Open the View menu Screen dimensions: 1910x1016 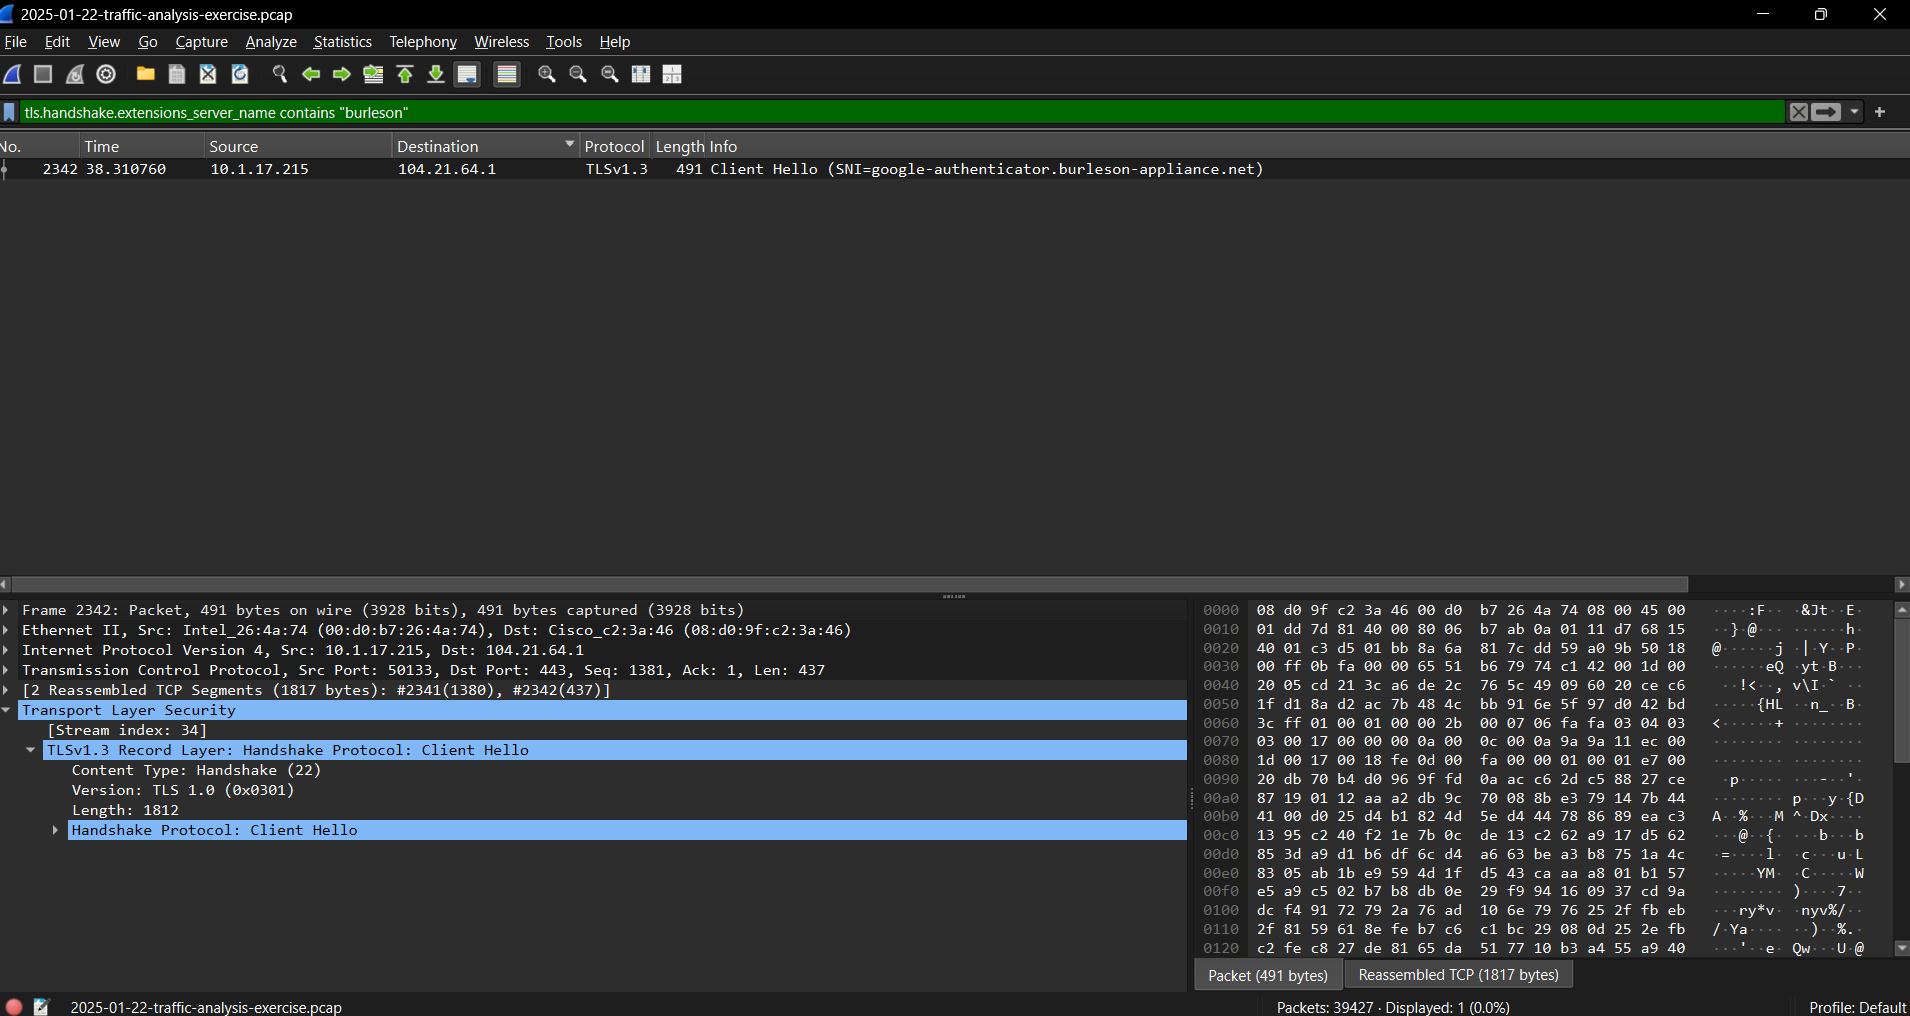[x=104, y=42]
